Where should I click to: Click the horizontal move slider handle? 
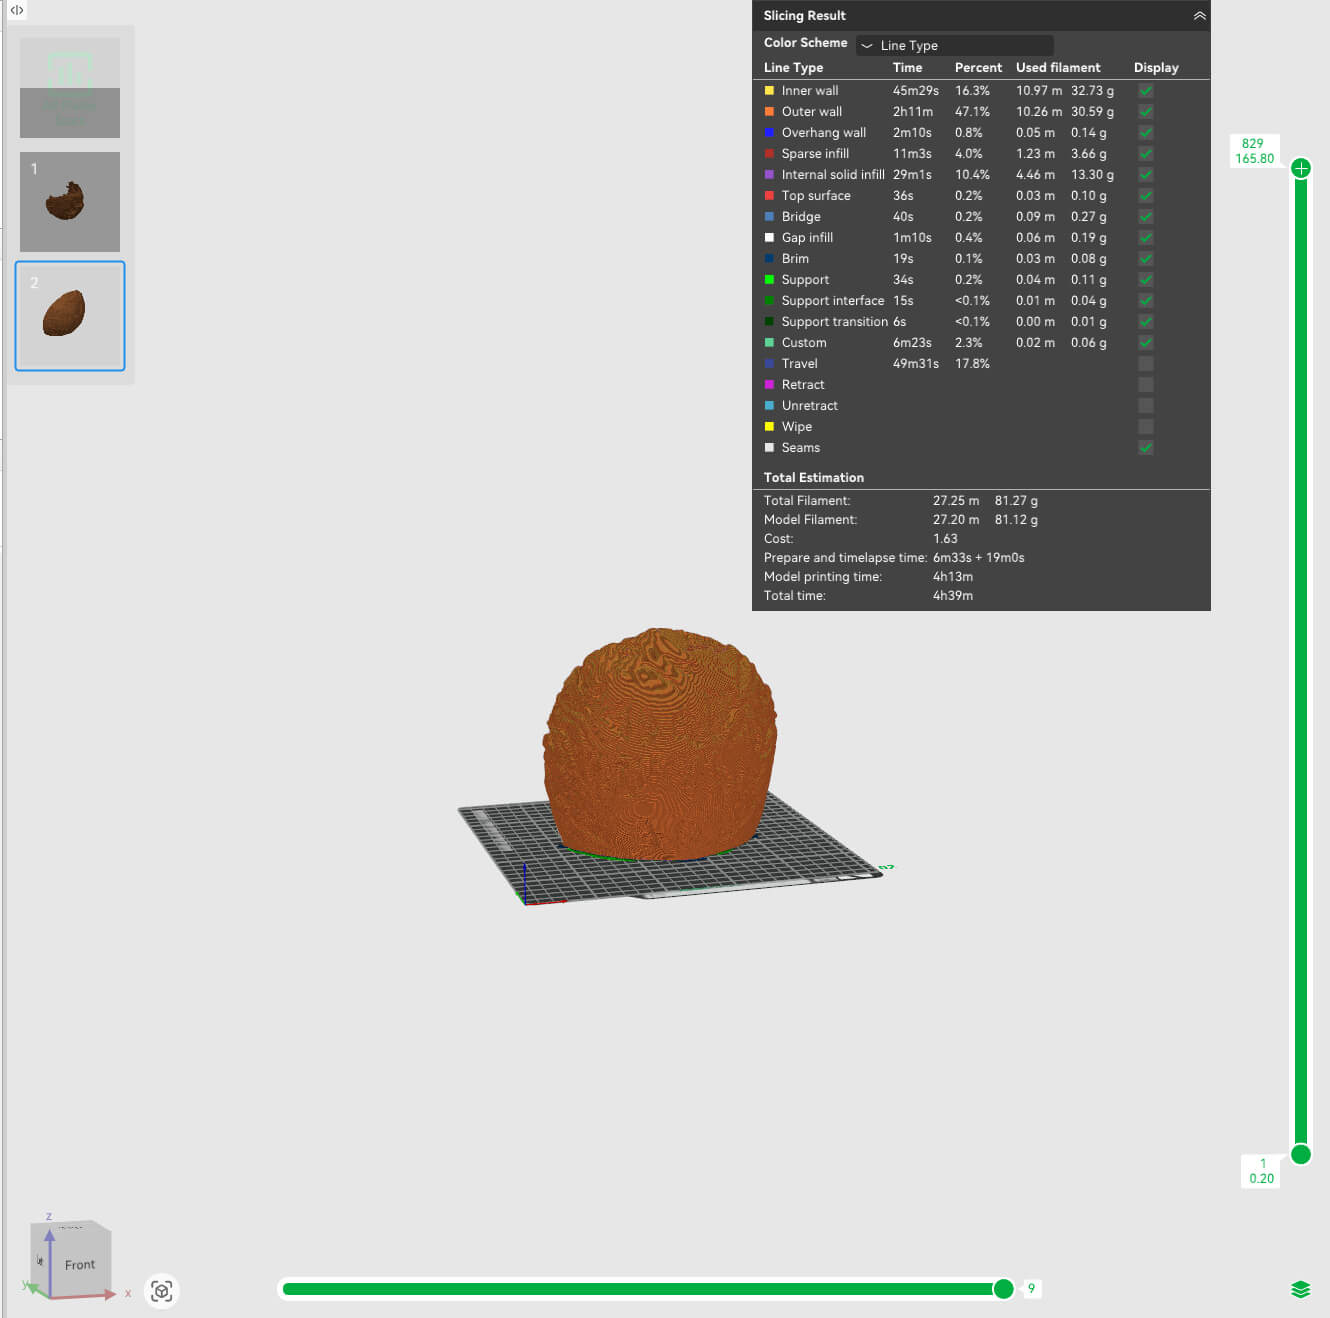click(x=1003, y=1289)
